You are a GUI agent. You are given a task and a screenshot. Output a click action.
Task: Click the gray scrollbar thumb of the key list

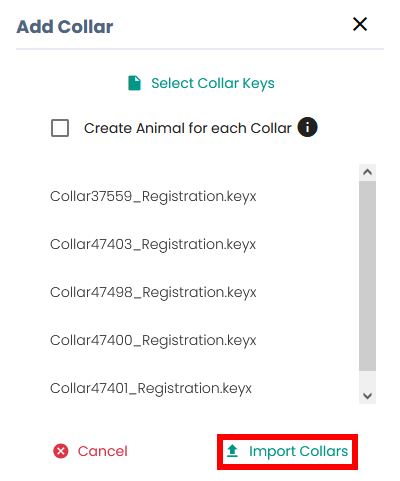coord(367,276)
